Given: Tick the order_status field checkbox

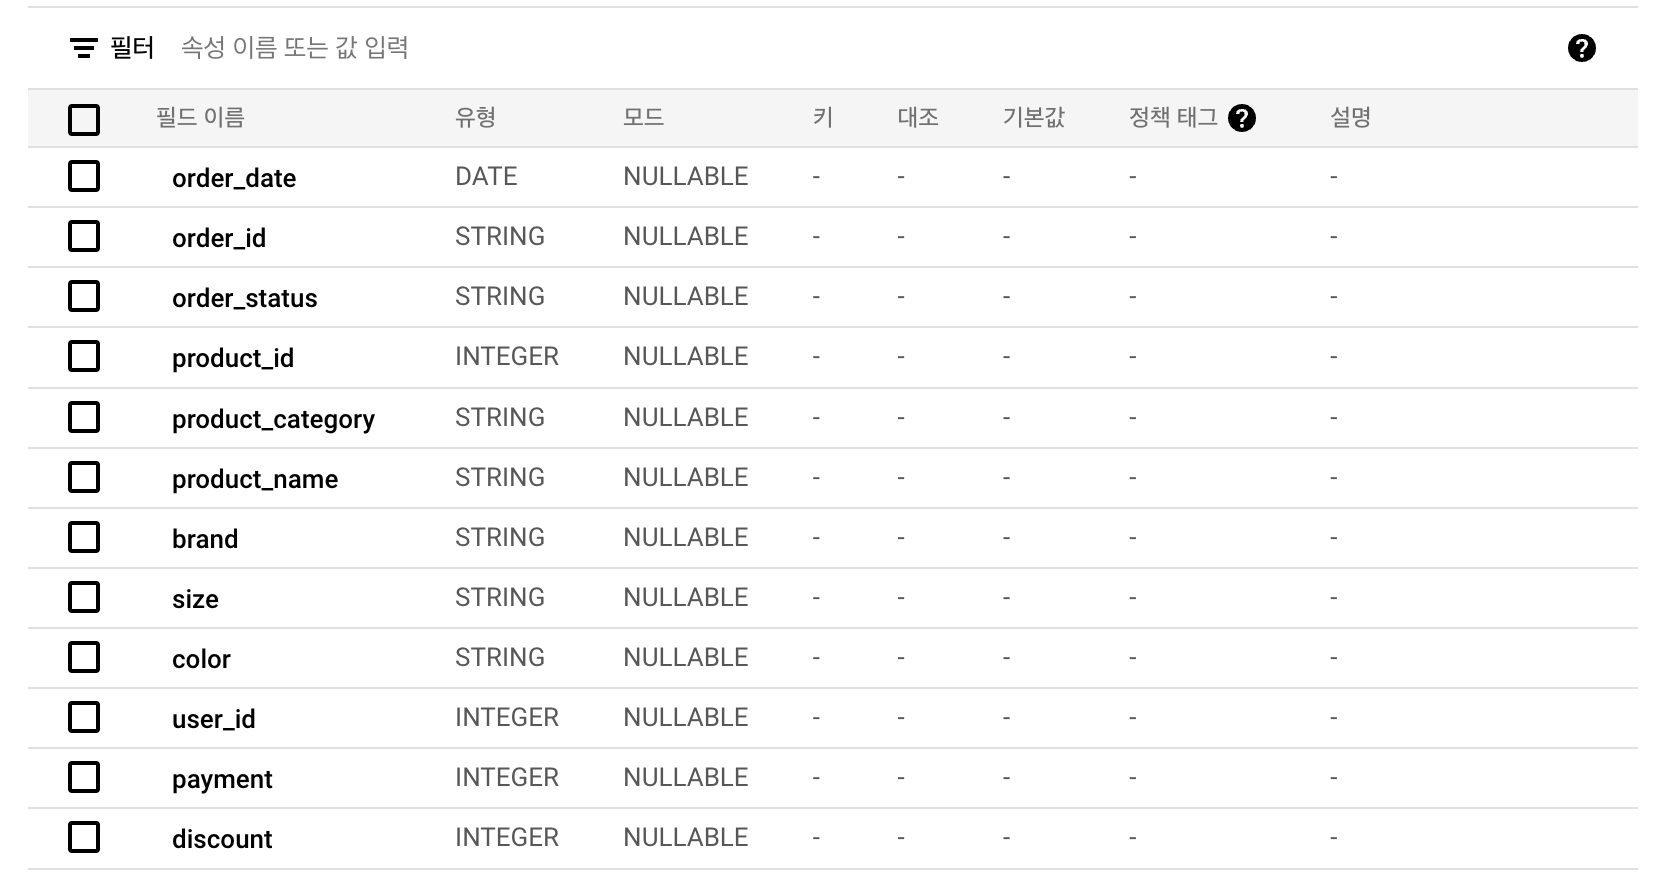Looking at the screenshot, I should 84,296.
